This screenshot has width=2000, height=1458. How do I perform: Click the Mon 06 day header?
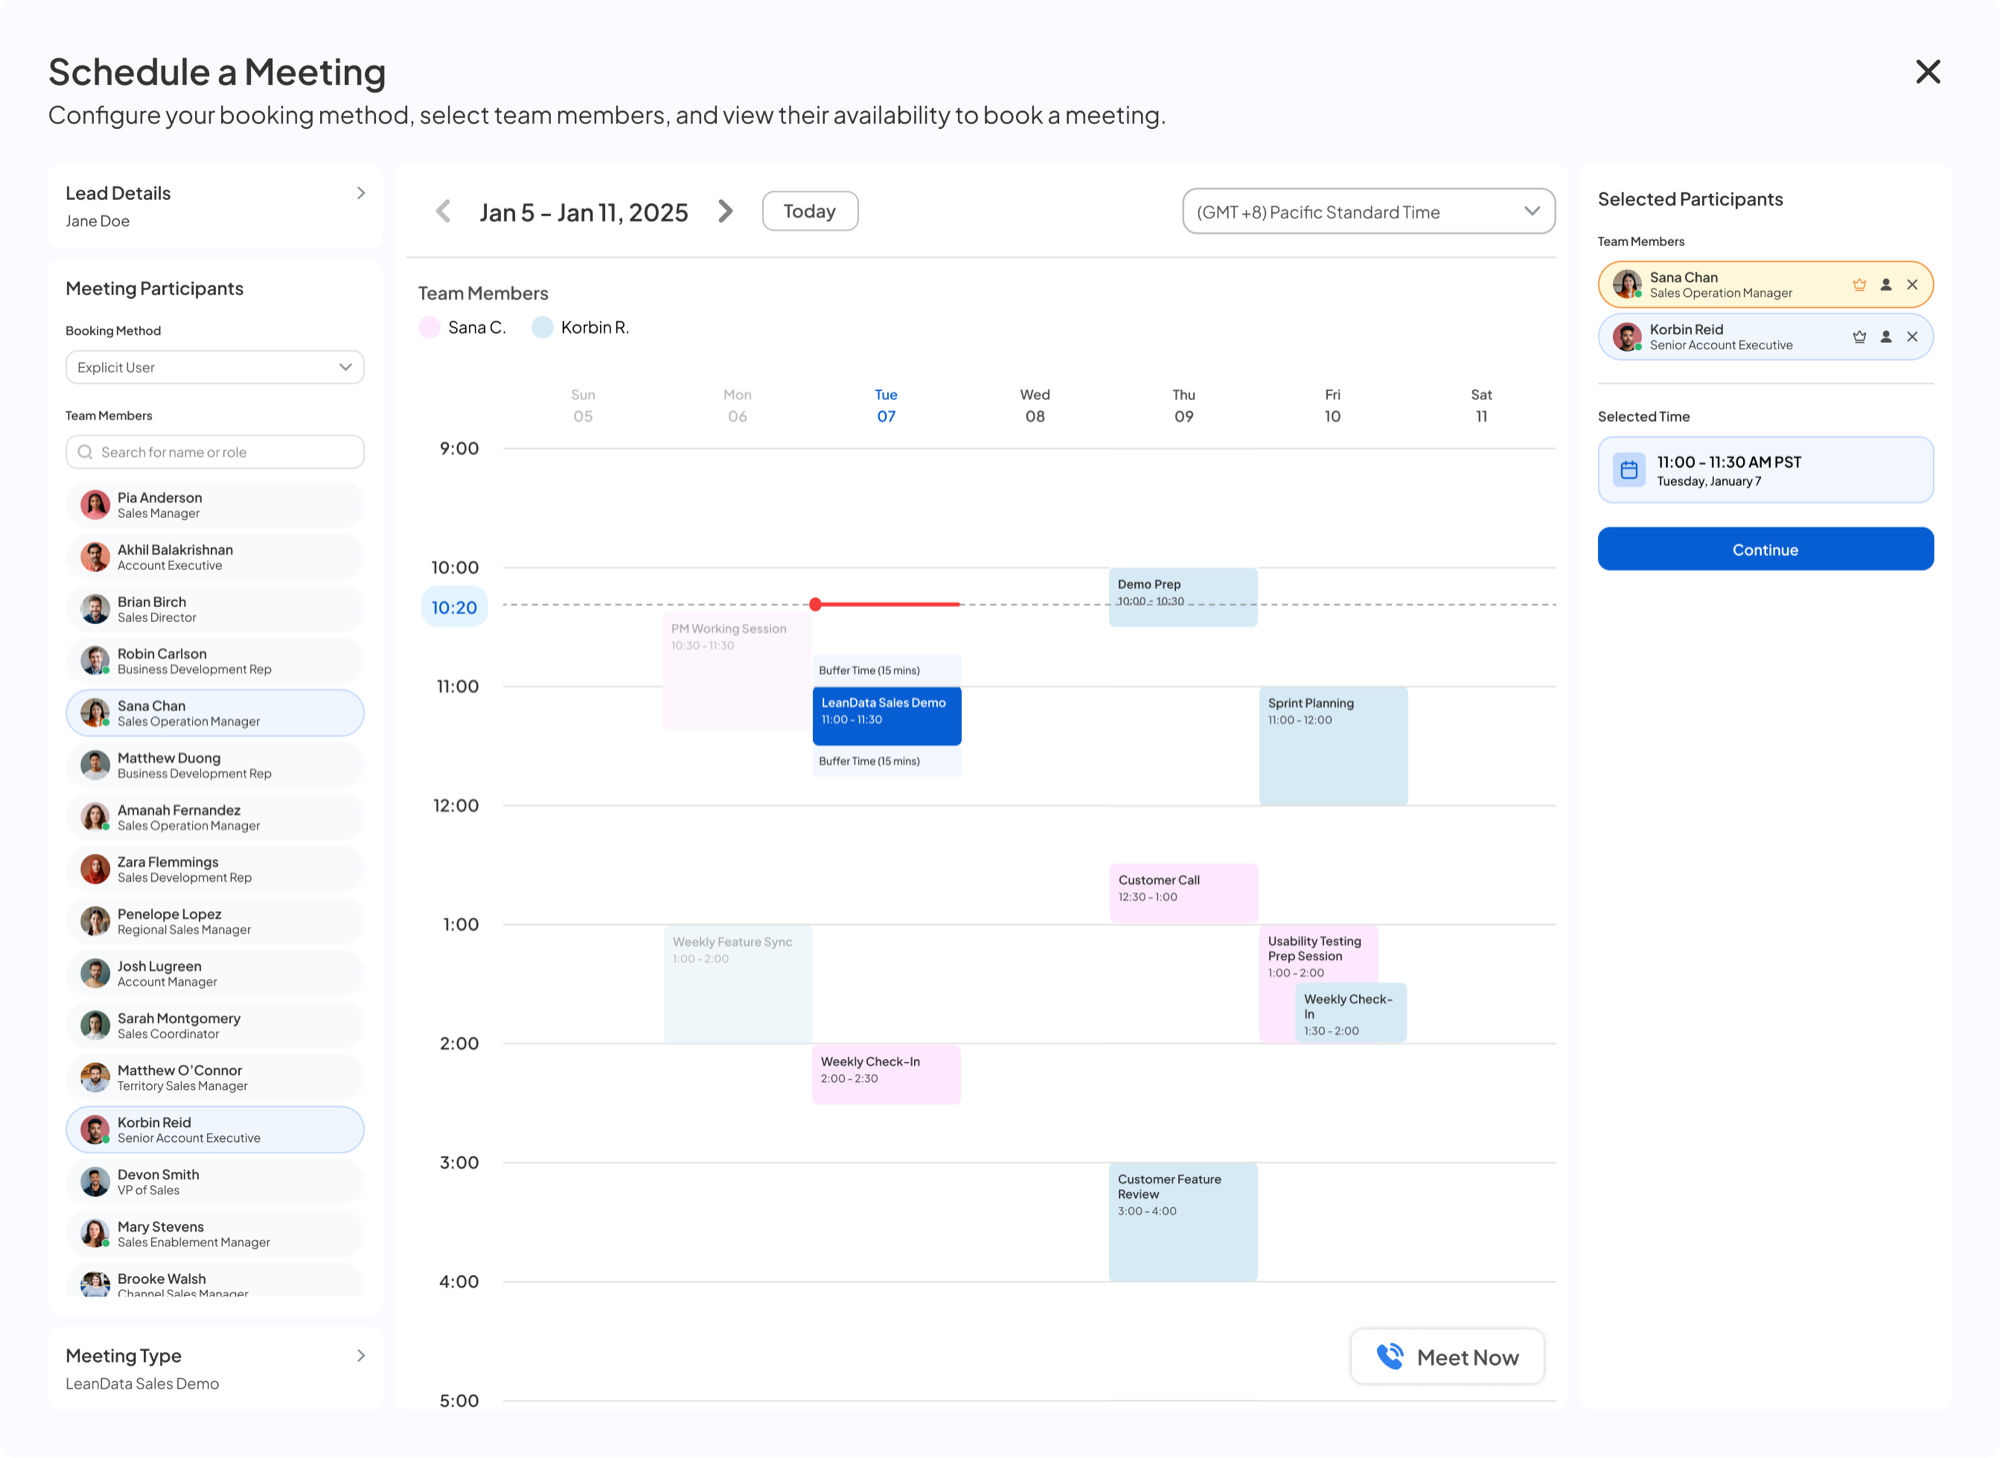[737, 406]
